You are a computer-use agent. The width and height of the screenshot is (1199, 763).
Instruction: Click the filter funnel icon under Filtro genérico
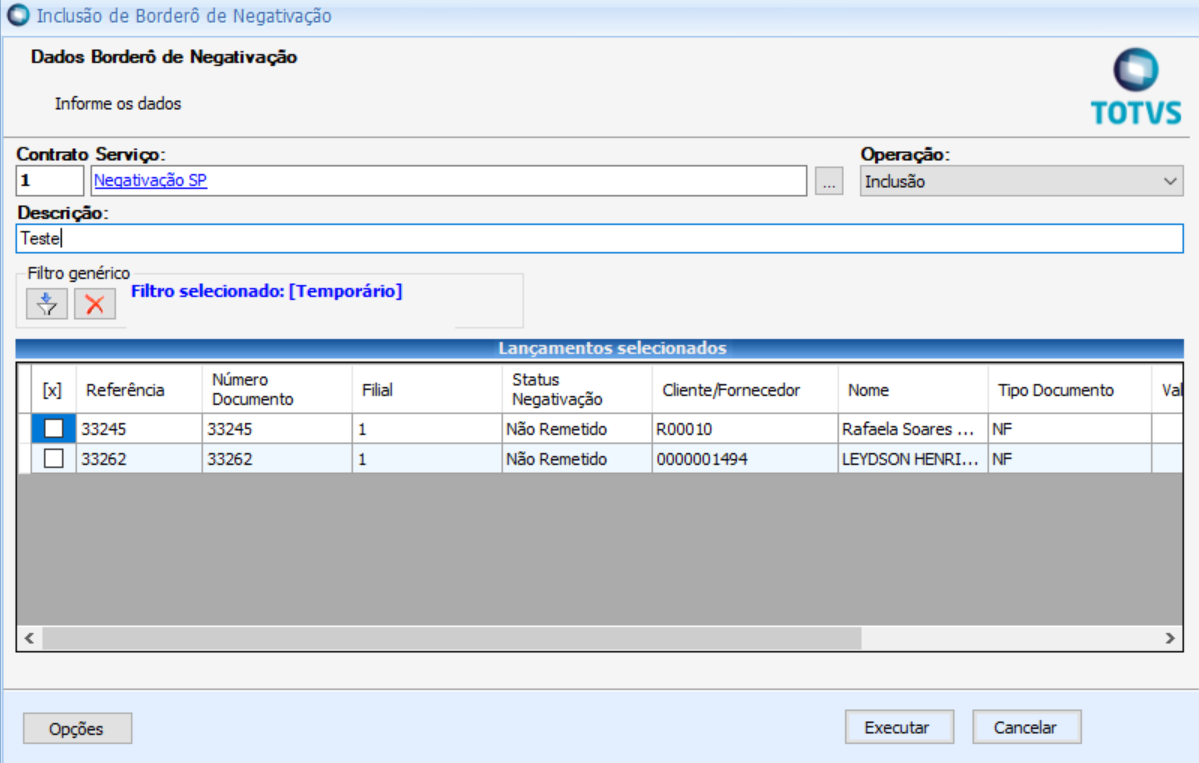click(x=47, y=304)
